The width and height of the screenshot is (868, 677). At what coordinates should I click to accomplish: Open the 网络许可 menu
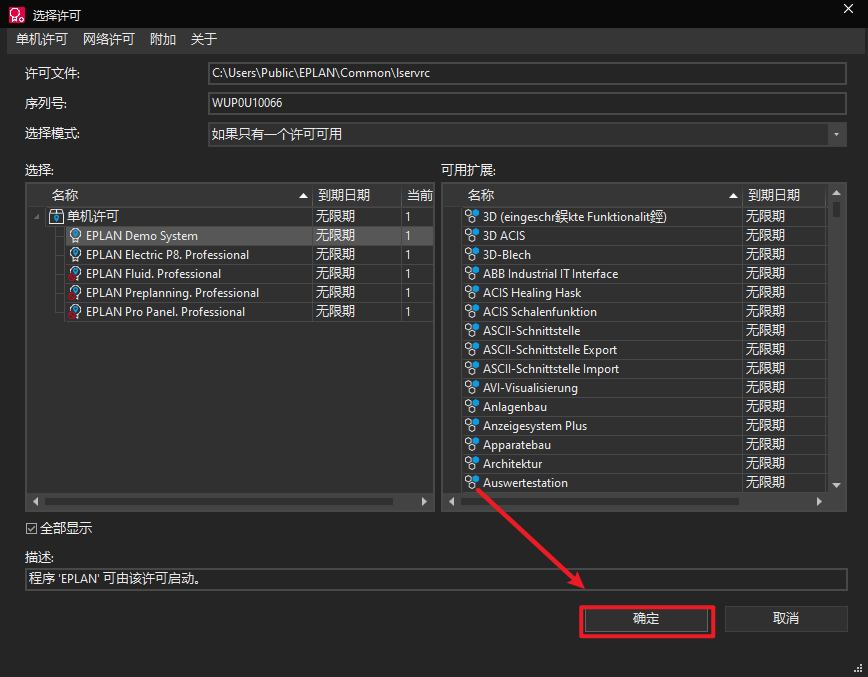[108, 39]
